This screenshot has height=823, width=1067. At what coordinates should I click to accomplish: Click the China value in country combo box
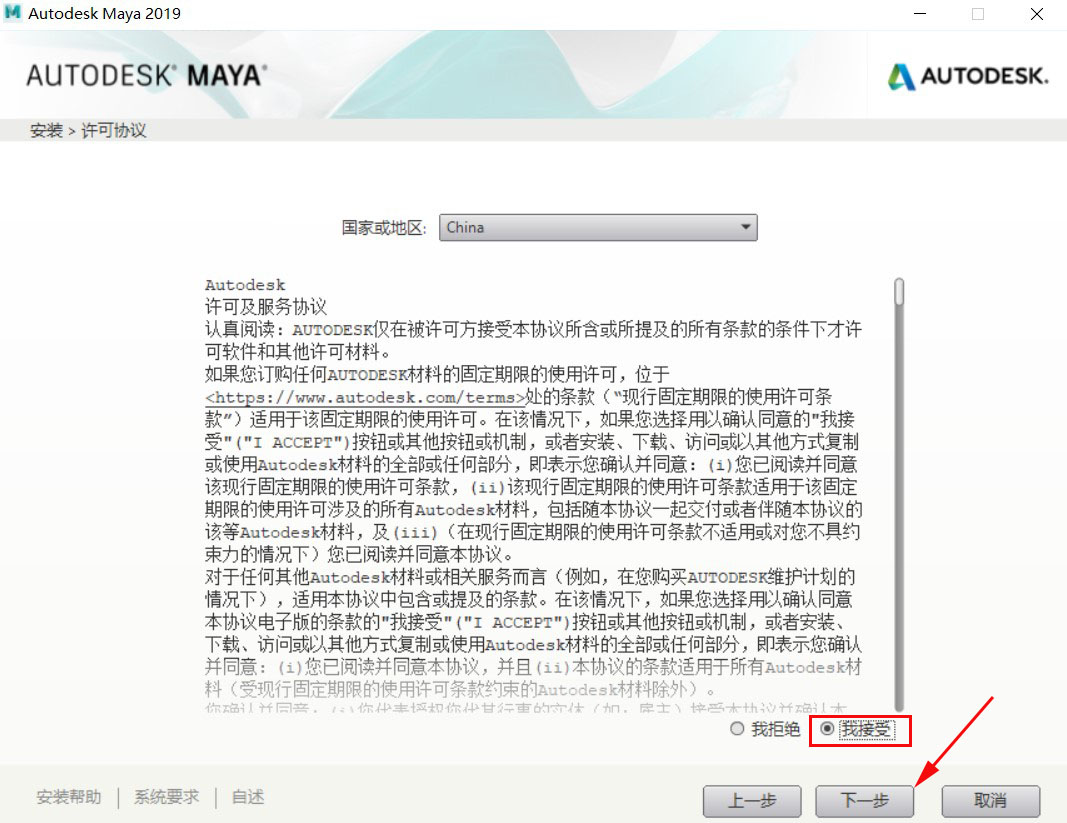(465, 227)
